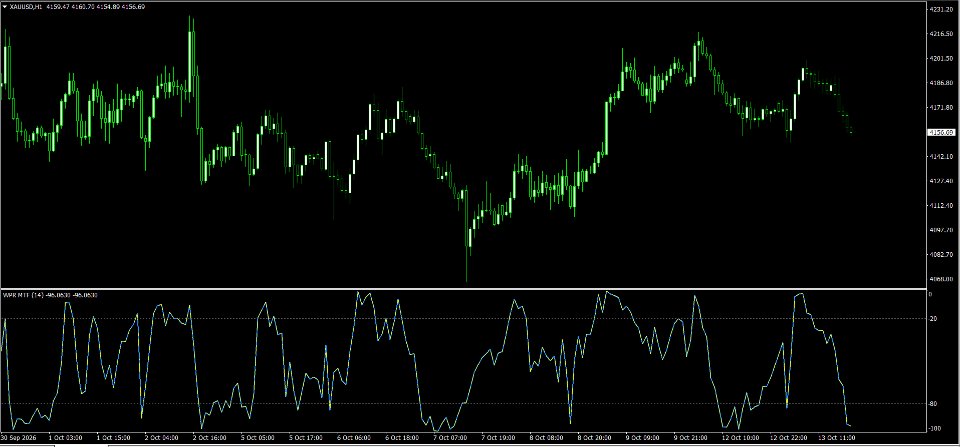Click the -20 indicator level label
This screenshot has height=447, width=960.
[x=934, y=318]
